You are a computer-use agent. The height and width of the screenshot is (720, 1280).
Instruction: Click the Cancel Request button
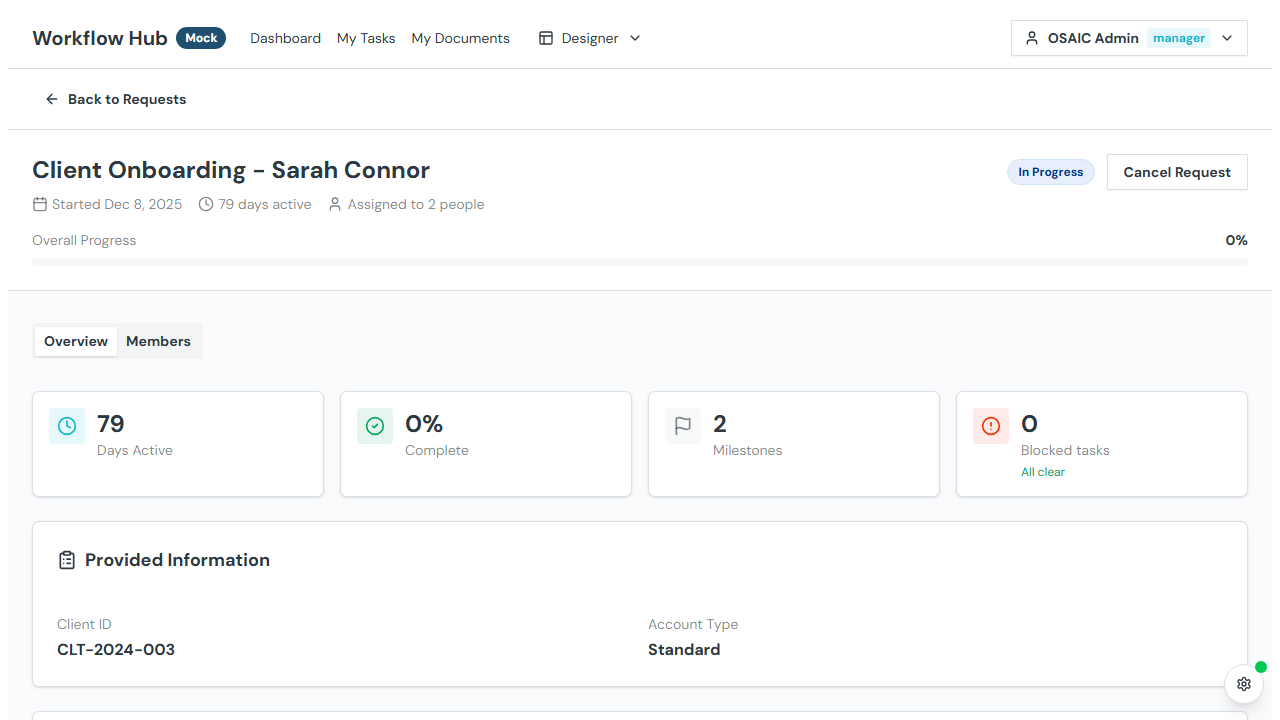click(x=1177, y=172)
